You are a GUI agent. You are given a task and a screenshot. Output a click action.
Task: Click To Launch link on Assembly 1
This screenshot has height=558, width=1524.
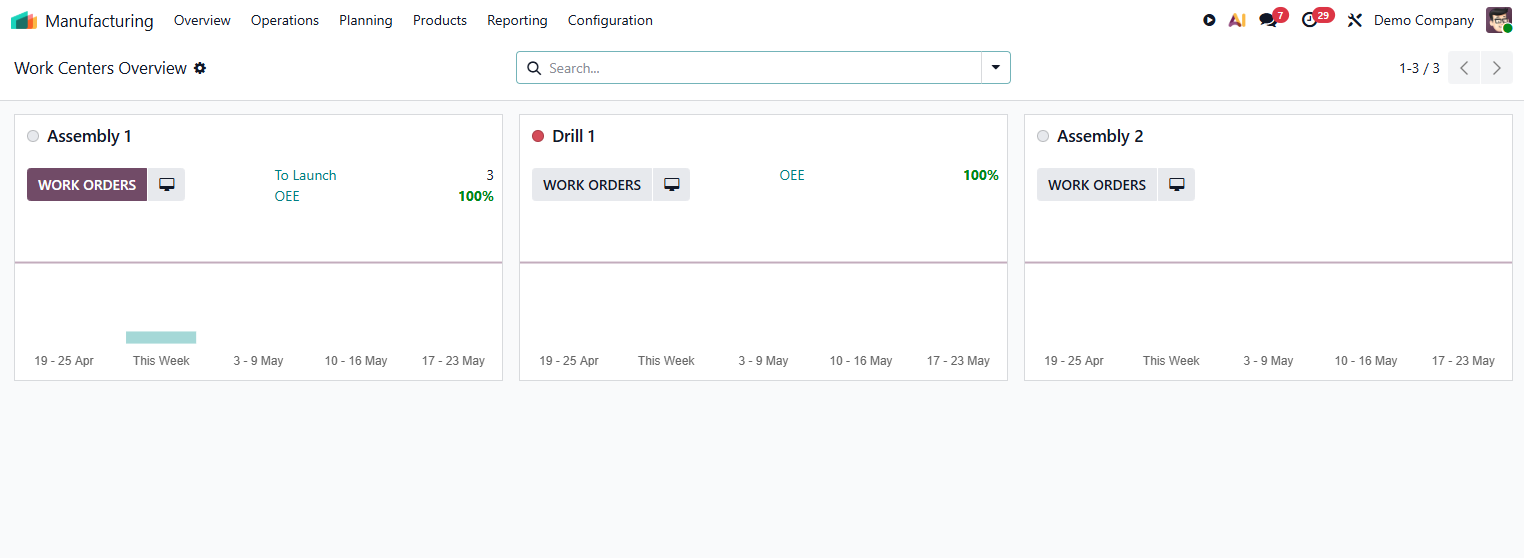[x=306, y=175]
